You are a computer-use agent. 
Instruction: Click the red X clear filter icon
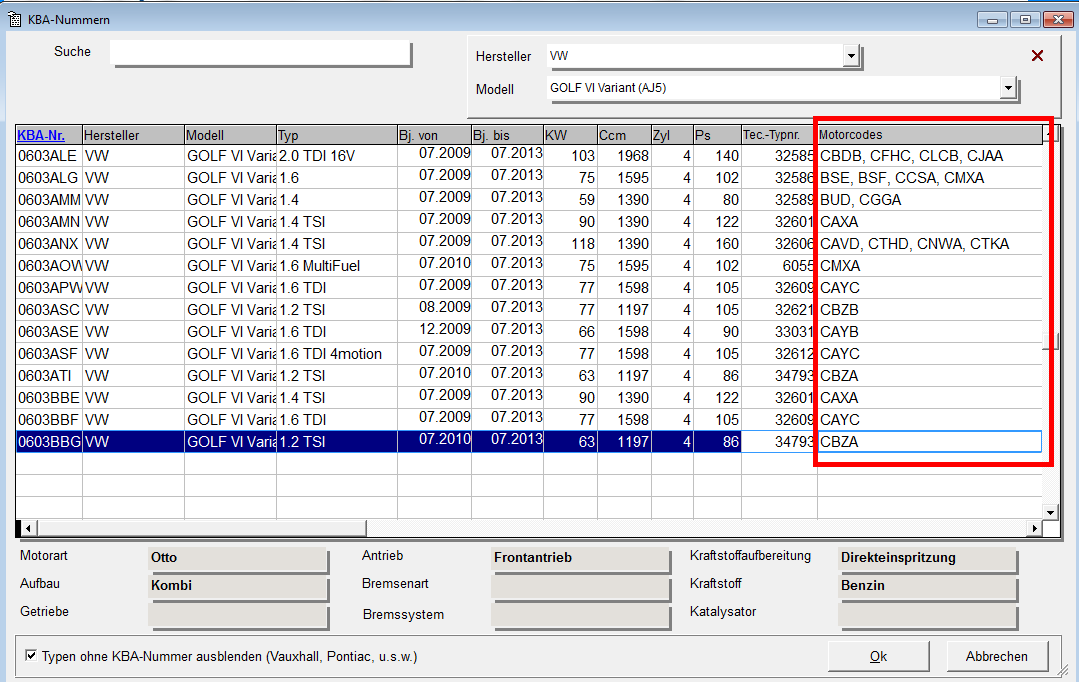(x=1037, y=56)
